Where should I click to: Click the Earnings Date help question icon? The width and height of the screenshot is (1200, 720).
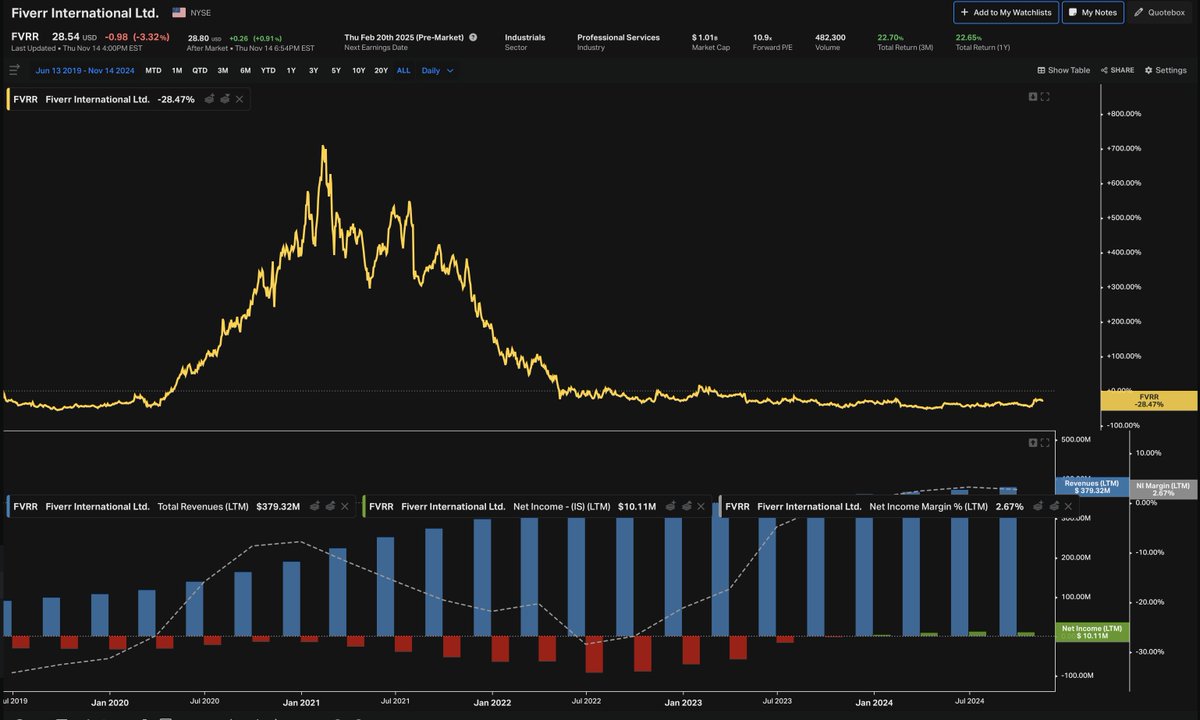coord(473,37)
